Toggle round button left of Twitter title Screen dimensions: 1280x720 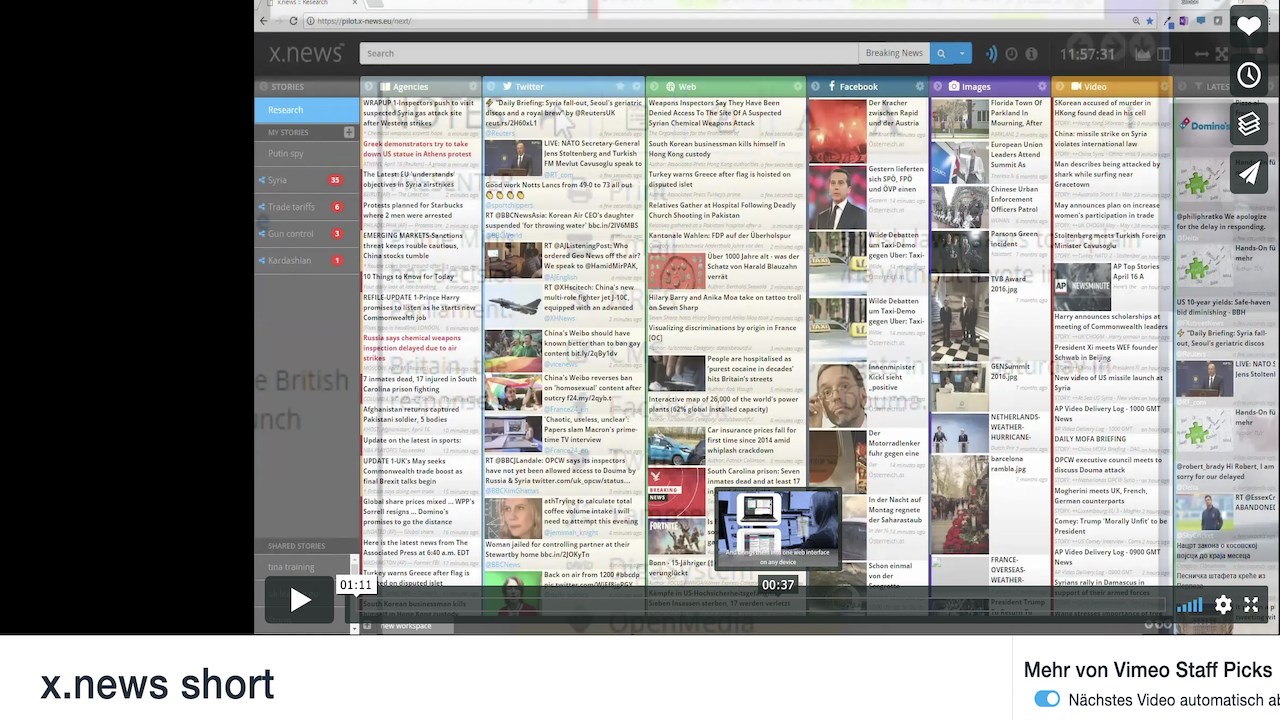pyautogui.click(x=490, y=87)
